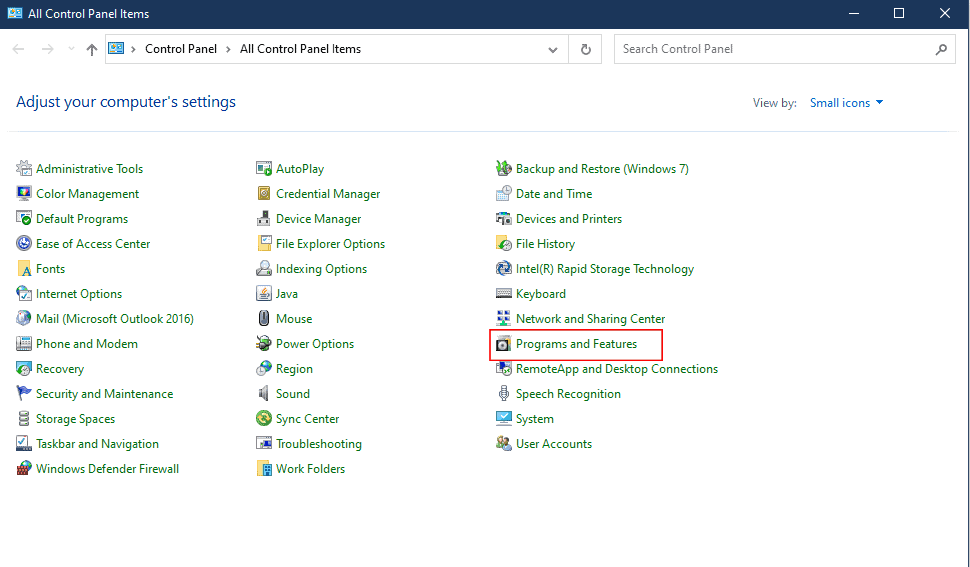Viewport: 970px width, 567px height.
Task: Click the Sync Center green icon
Action: coord(264,419)
